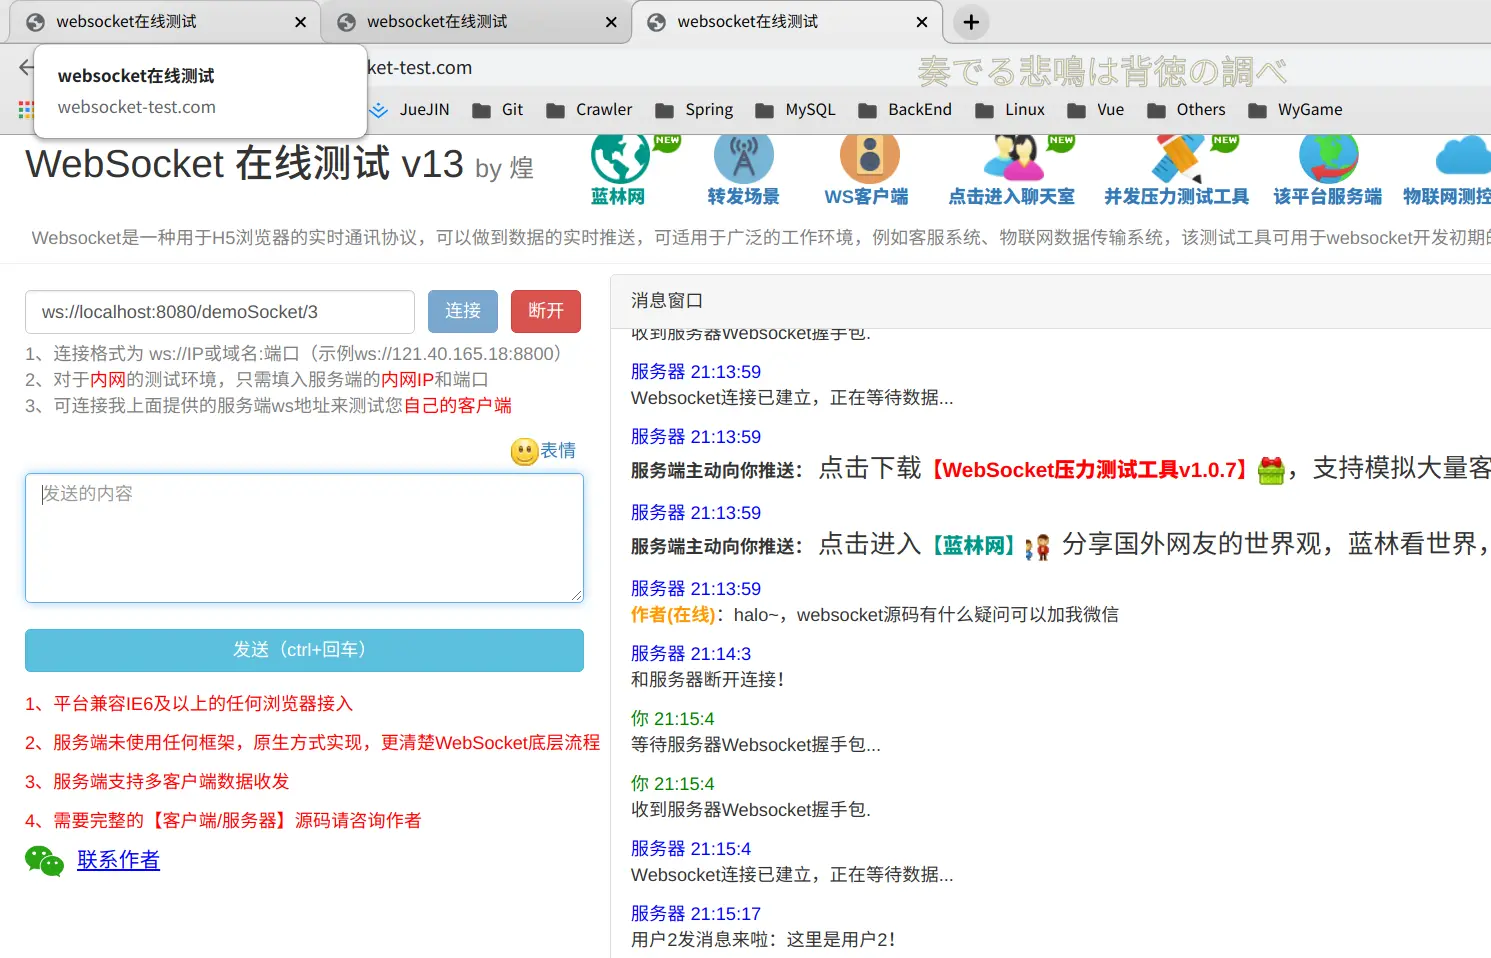Image resolution: width=1491 pixels, height=958 pixels.
Task: Click the message 用户2发消息来啦：这里是用户2!
Action: (x=763, y=940)
